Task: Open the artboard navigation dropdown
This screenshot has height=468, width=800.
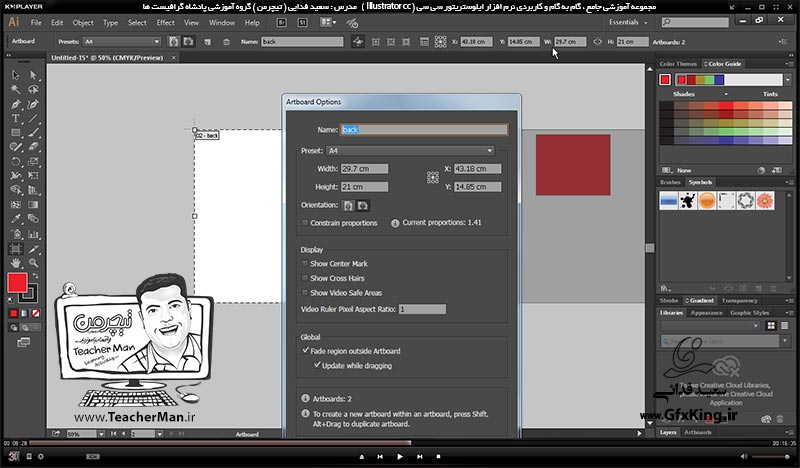Action: click(159, 434)
